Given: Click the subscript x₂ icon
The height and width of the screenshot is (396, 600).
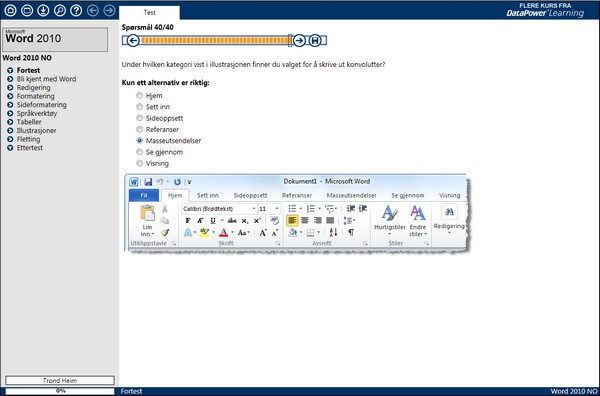Looking at the screenshot, I should click(x=245, y=221).
